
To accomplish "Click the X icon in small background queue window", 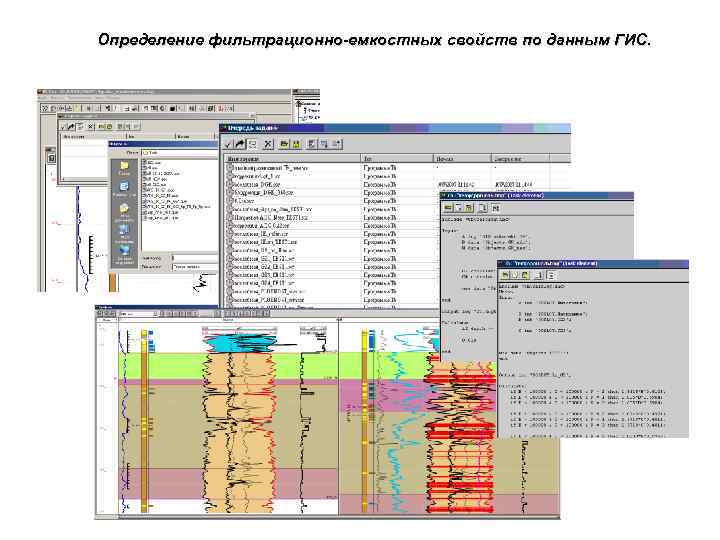I will point(91,126).
